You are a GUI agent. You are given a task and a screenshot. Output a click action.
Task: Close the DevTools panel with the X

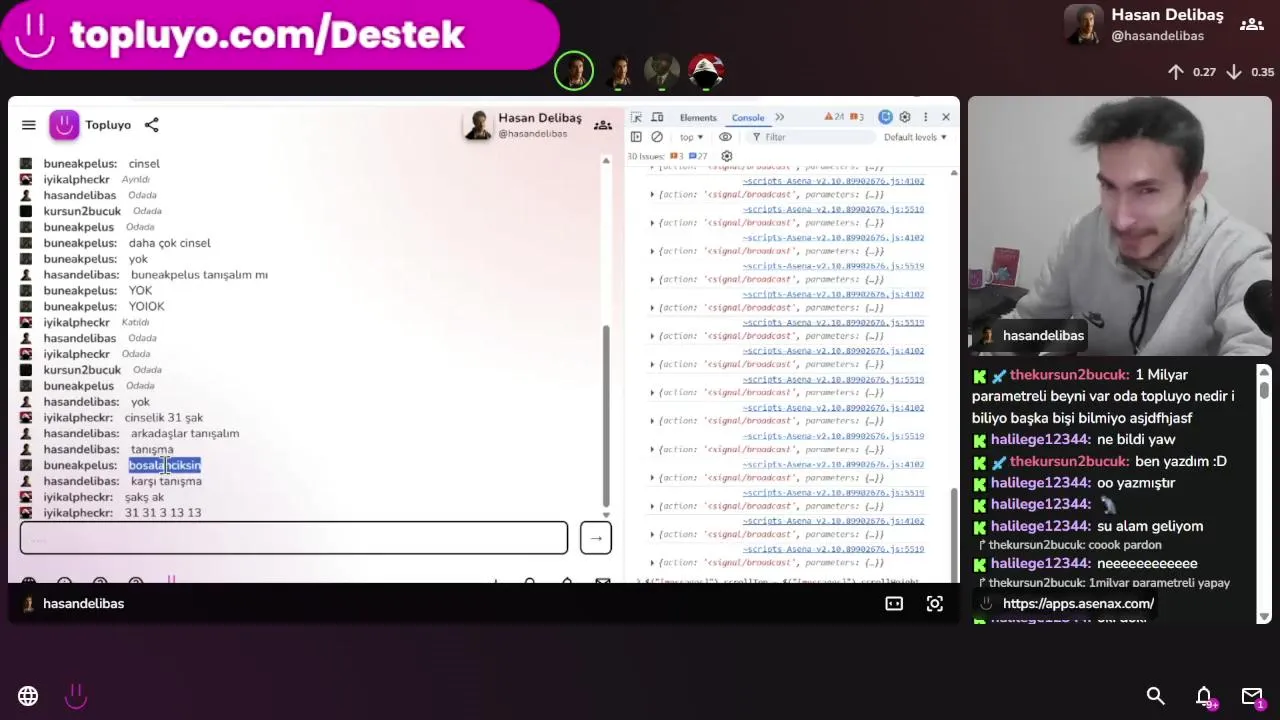point(946,117)
